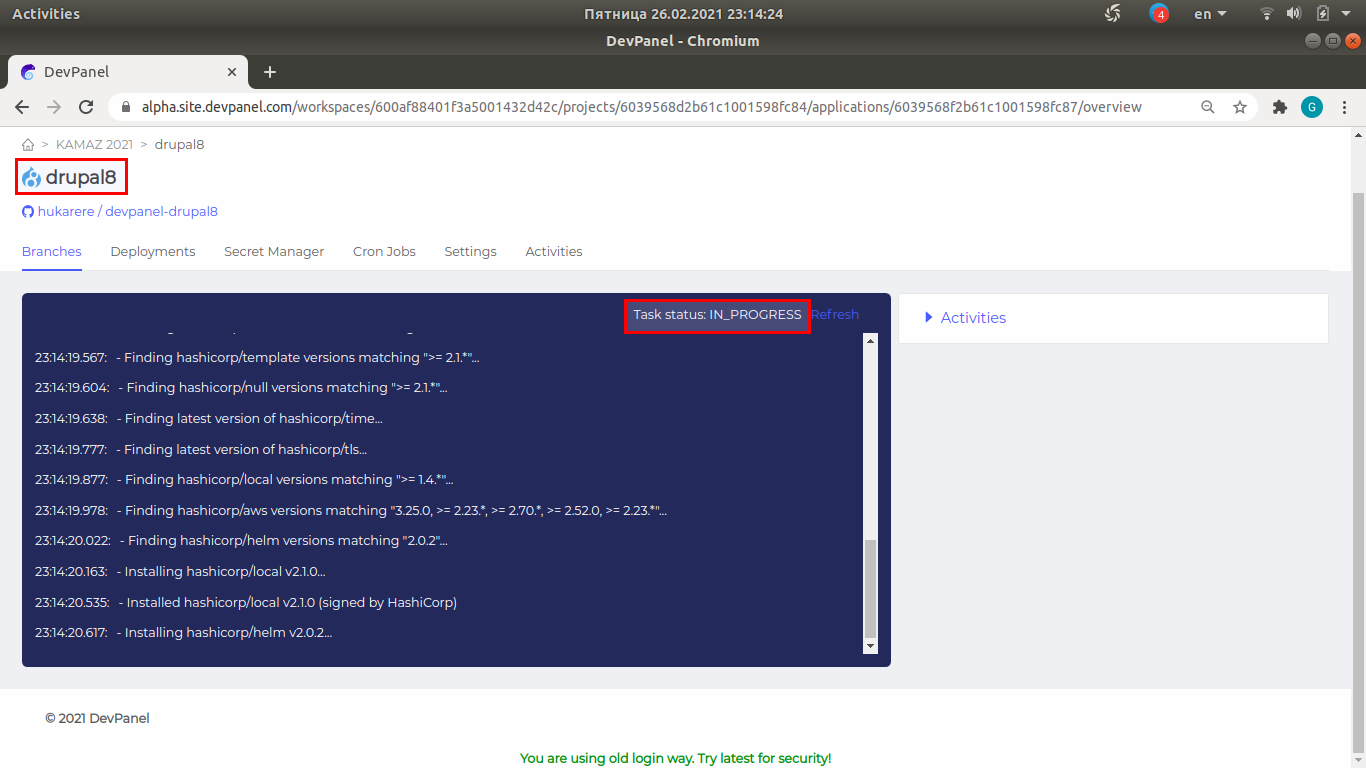Click the green profile avatar icon

click(x=1311, y=107)
